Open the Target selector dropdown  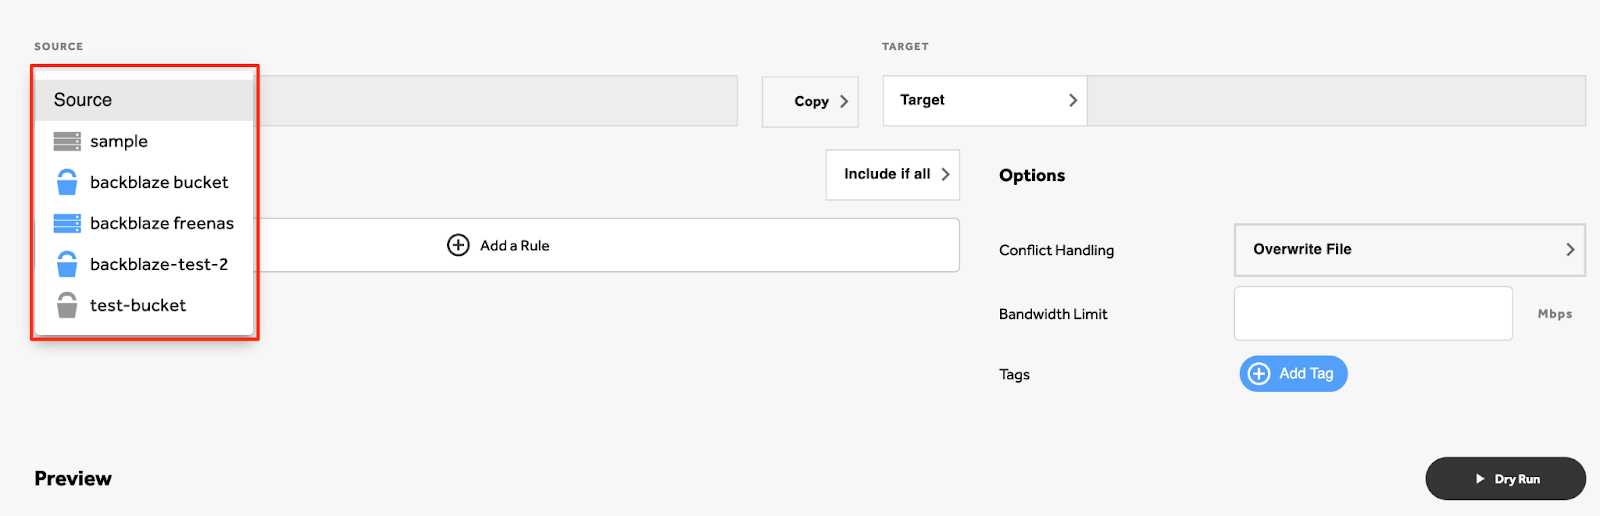coord(985,100)
